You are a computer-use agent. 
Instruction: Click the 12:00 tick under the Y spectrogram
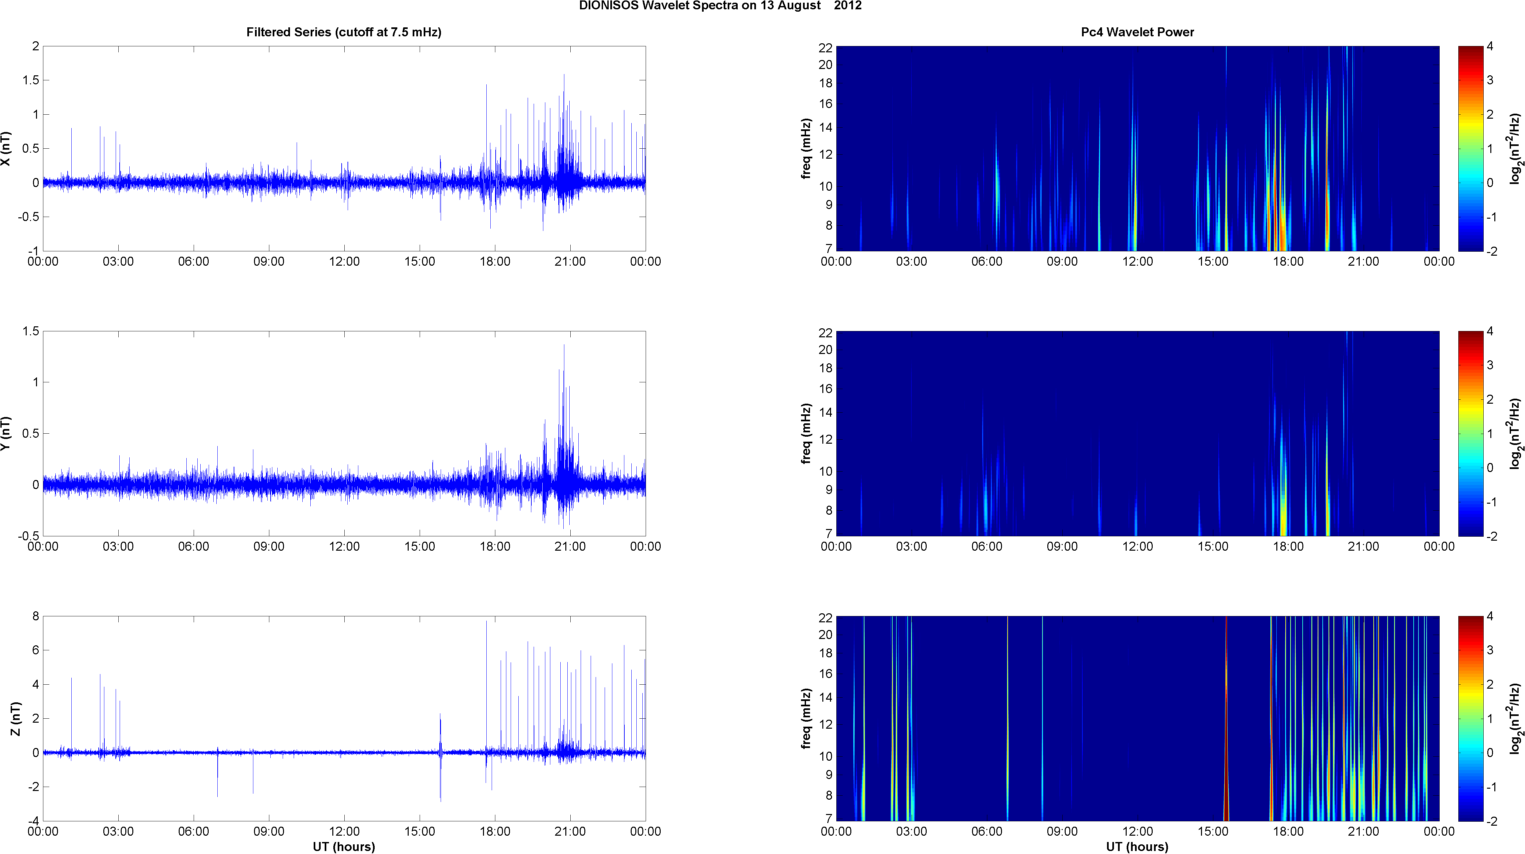point(1137,547)
